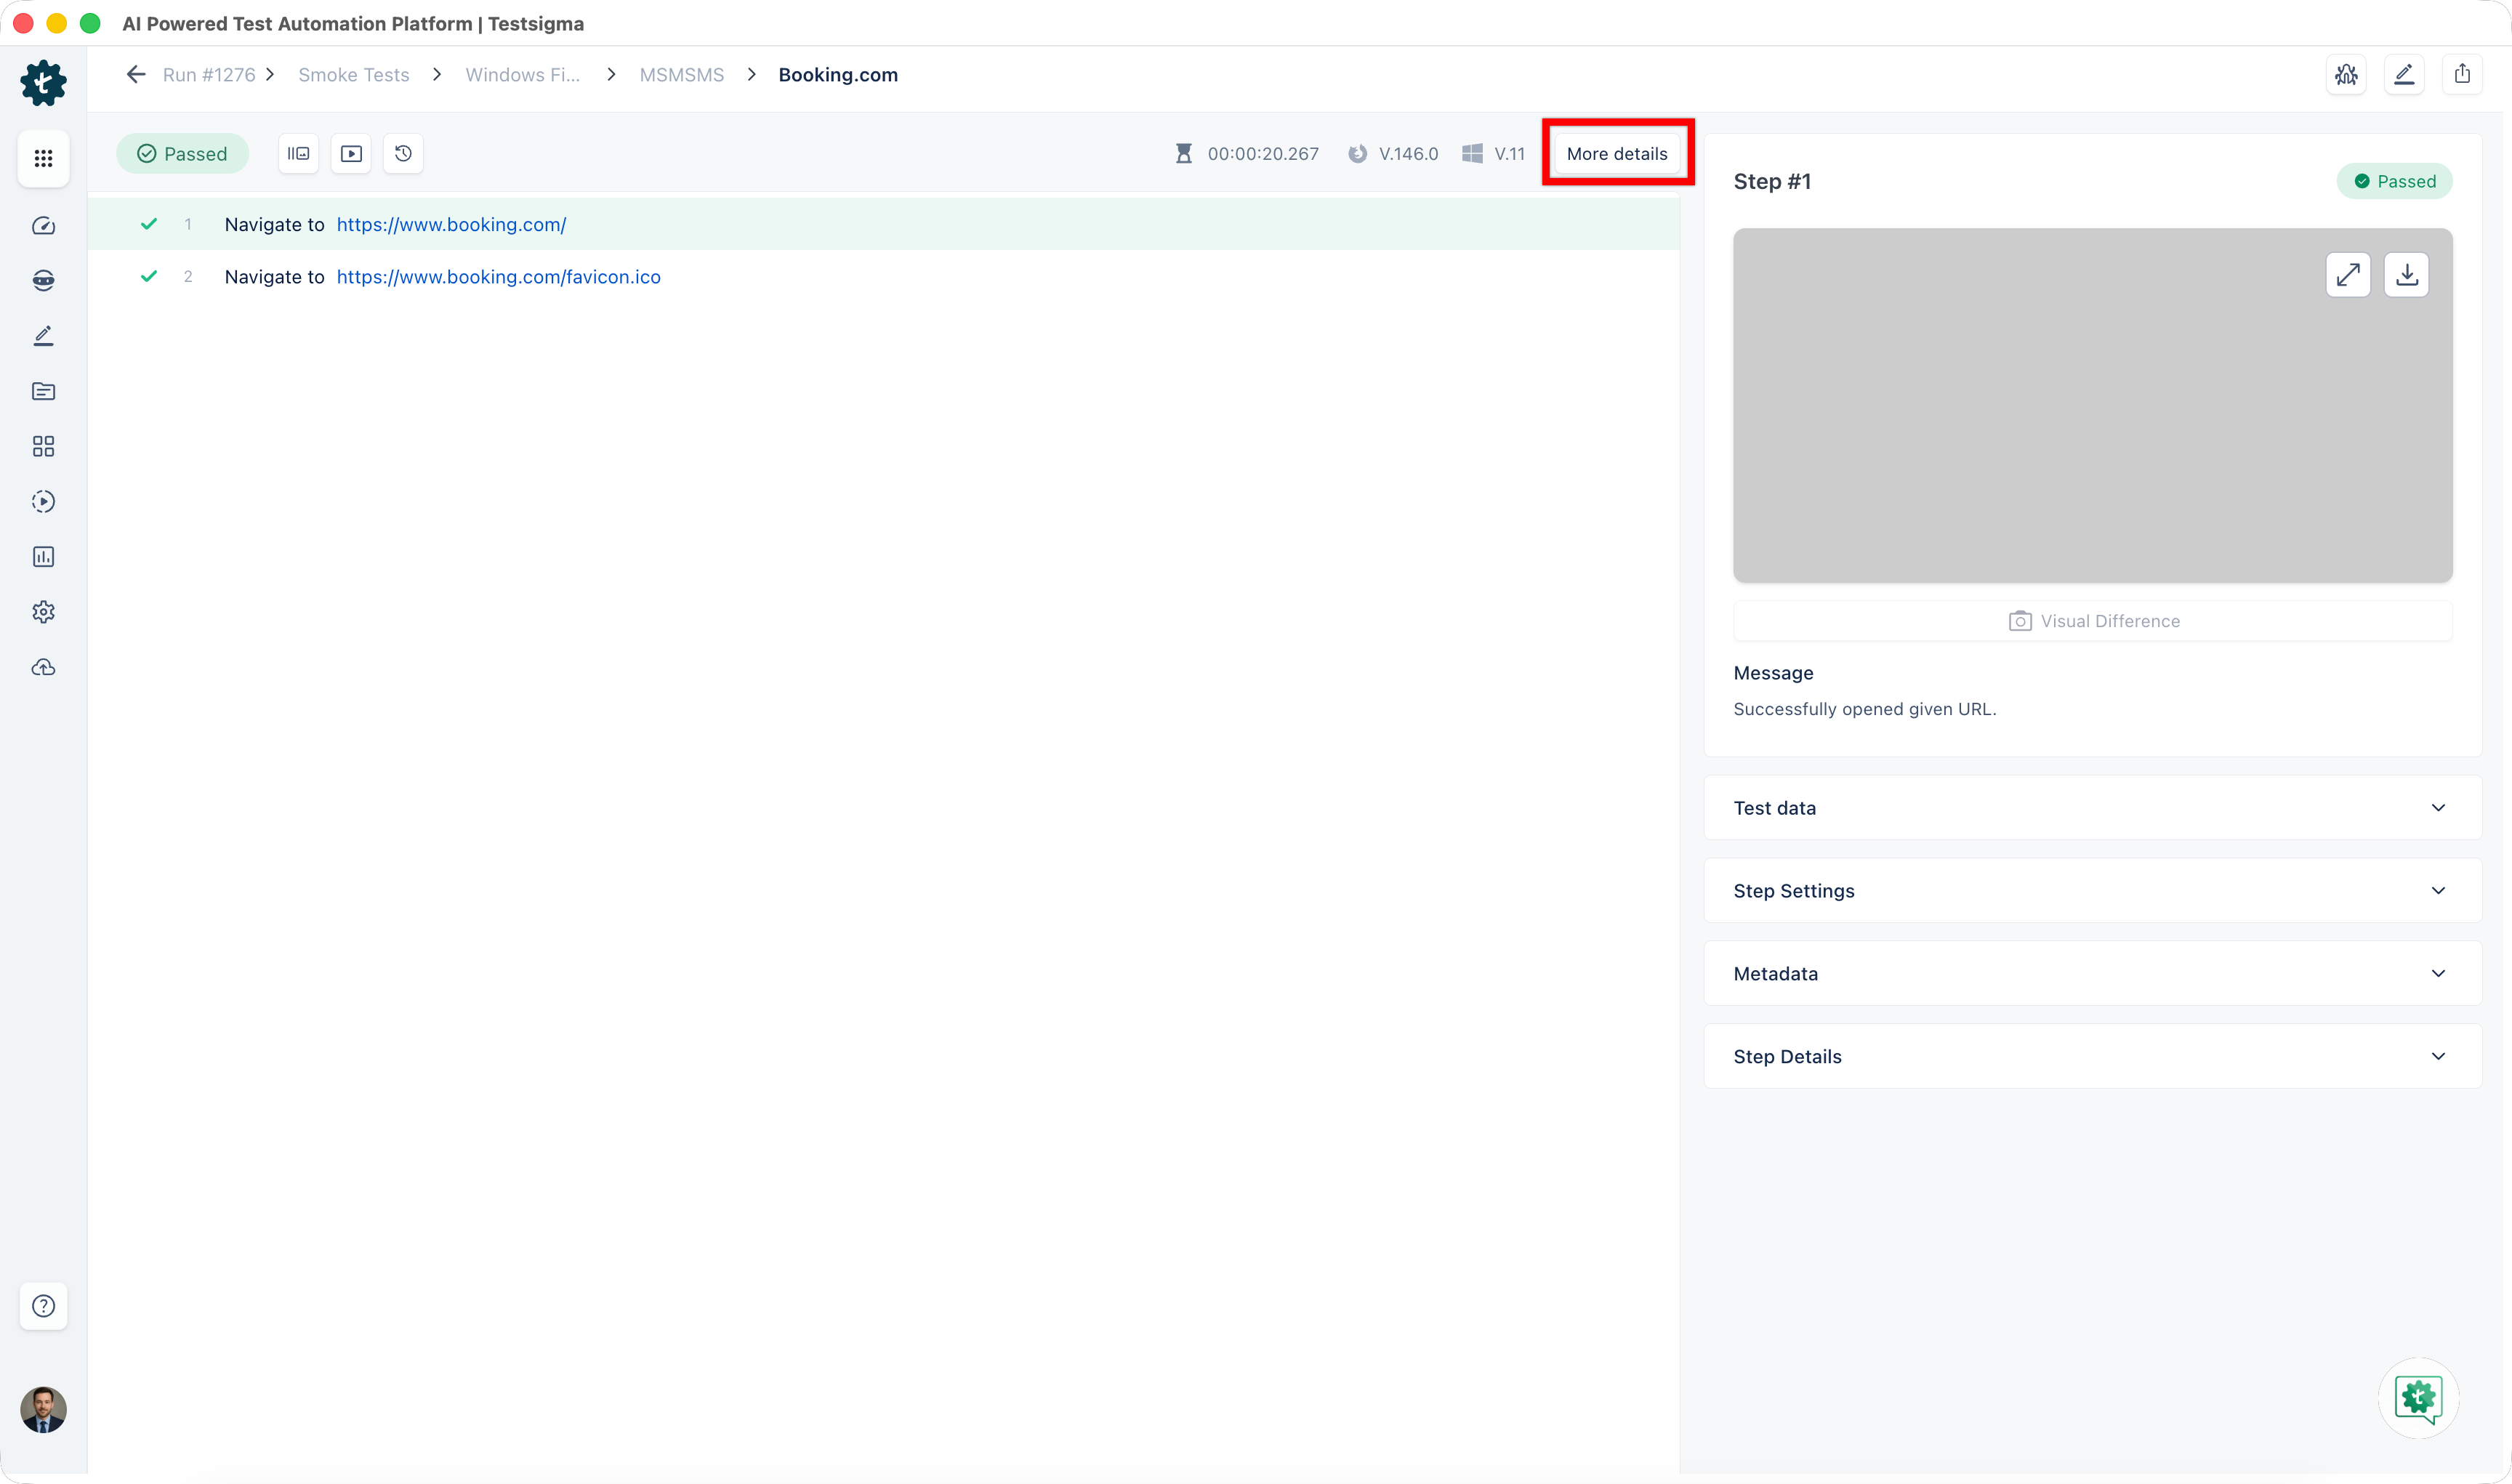Click the share icon in top bar
The height and width of the screenshot is (1484, 2512).
click(2462, 75)
